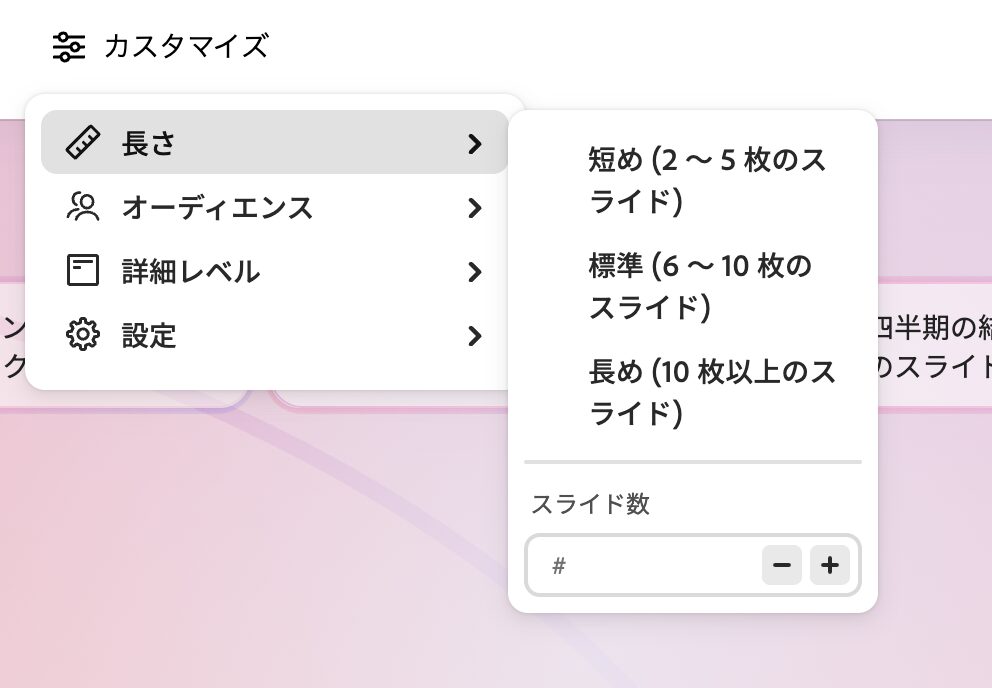Decrease slide count with minus button
This screenshot has width=992, height=688.
click(x=782, y=565)
